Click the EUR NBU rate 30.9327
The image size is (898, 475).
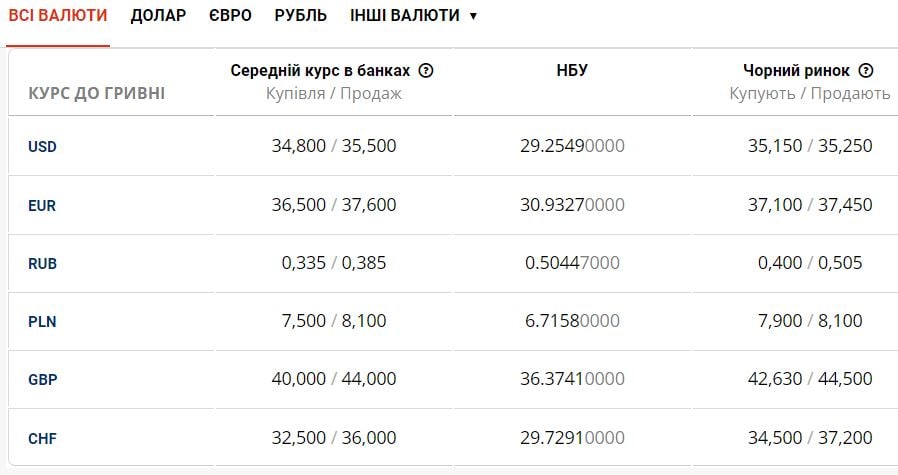[x=572, y=205]
